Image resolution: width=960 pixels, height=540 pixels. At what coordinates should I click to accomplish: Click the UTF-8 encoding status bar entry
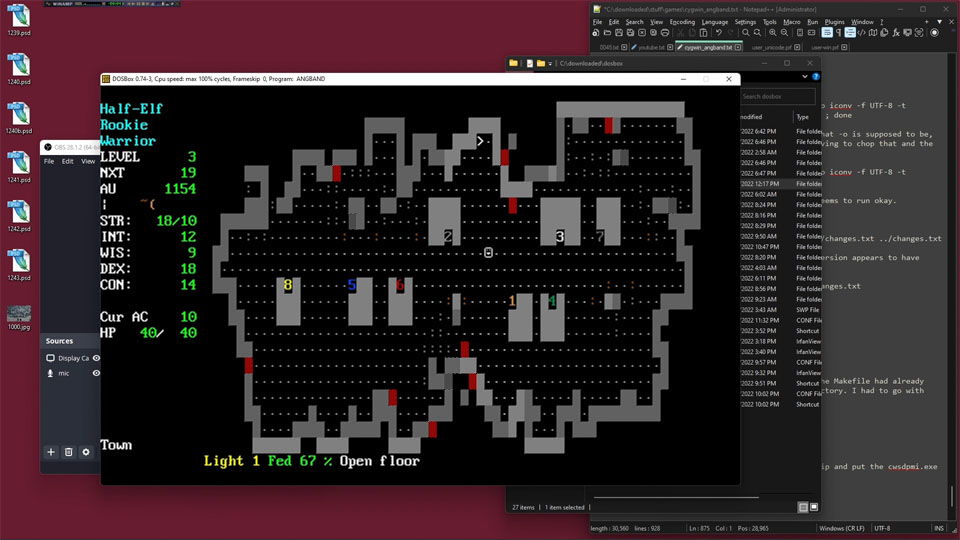click(882, 528)
